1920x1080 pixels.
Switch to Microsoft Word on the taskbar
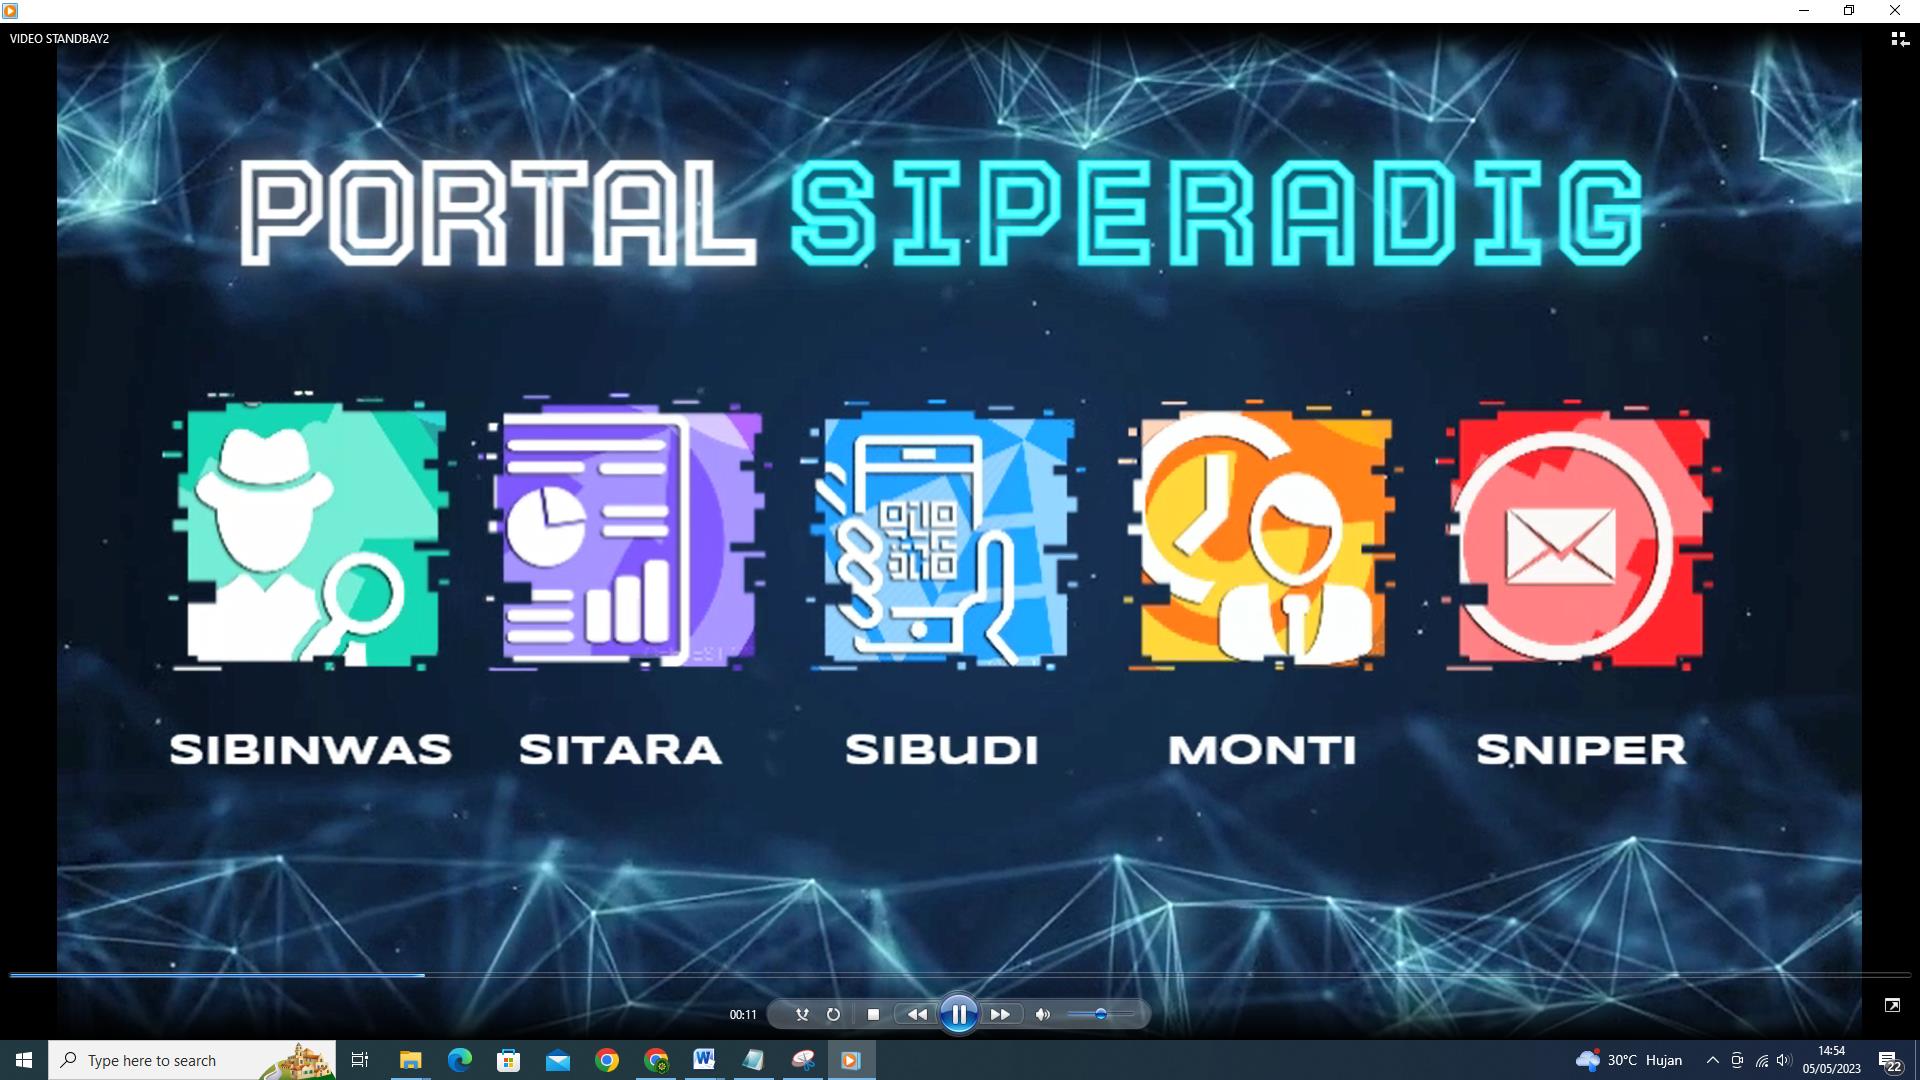pos(704,1060)
